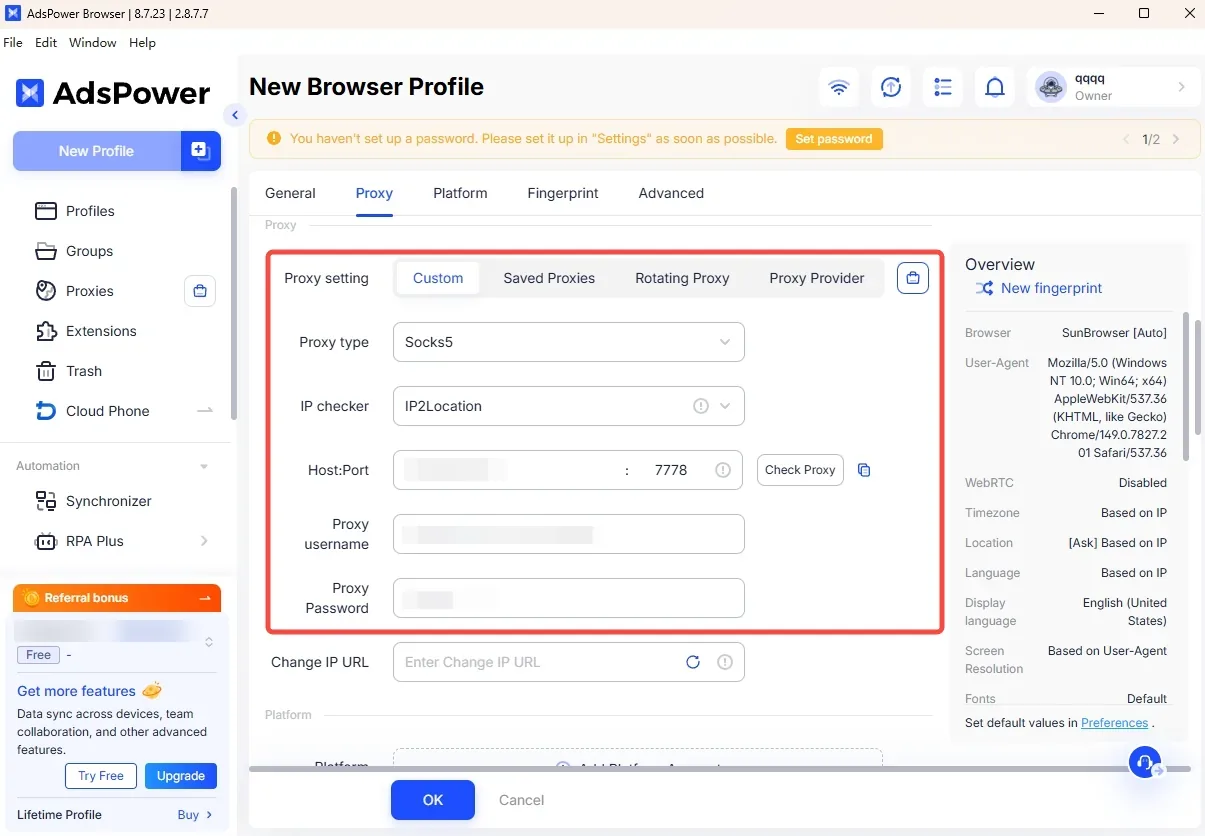Screen dimensions: 1205x836
Task: Click the New fingerprint shuffle icon
Action: [x=984, y=288]
